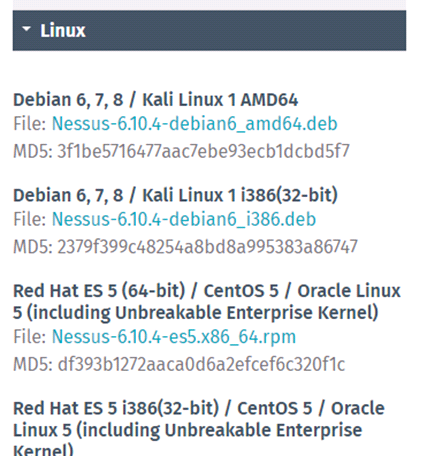Download Nessus-6.10.4-debian6_amd64.deb

coord(195,124)
